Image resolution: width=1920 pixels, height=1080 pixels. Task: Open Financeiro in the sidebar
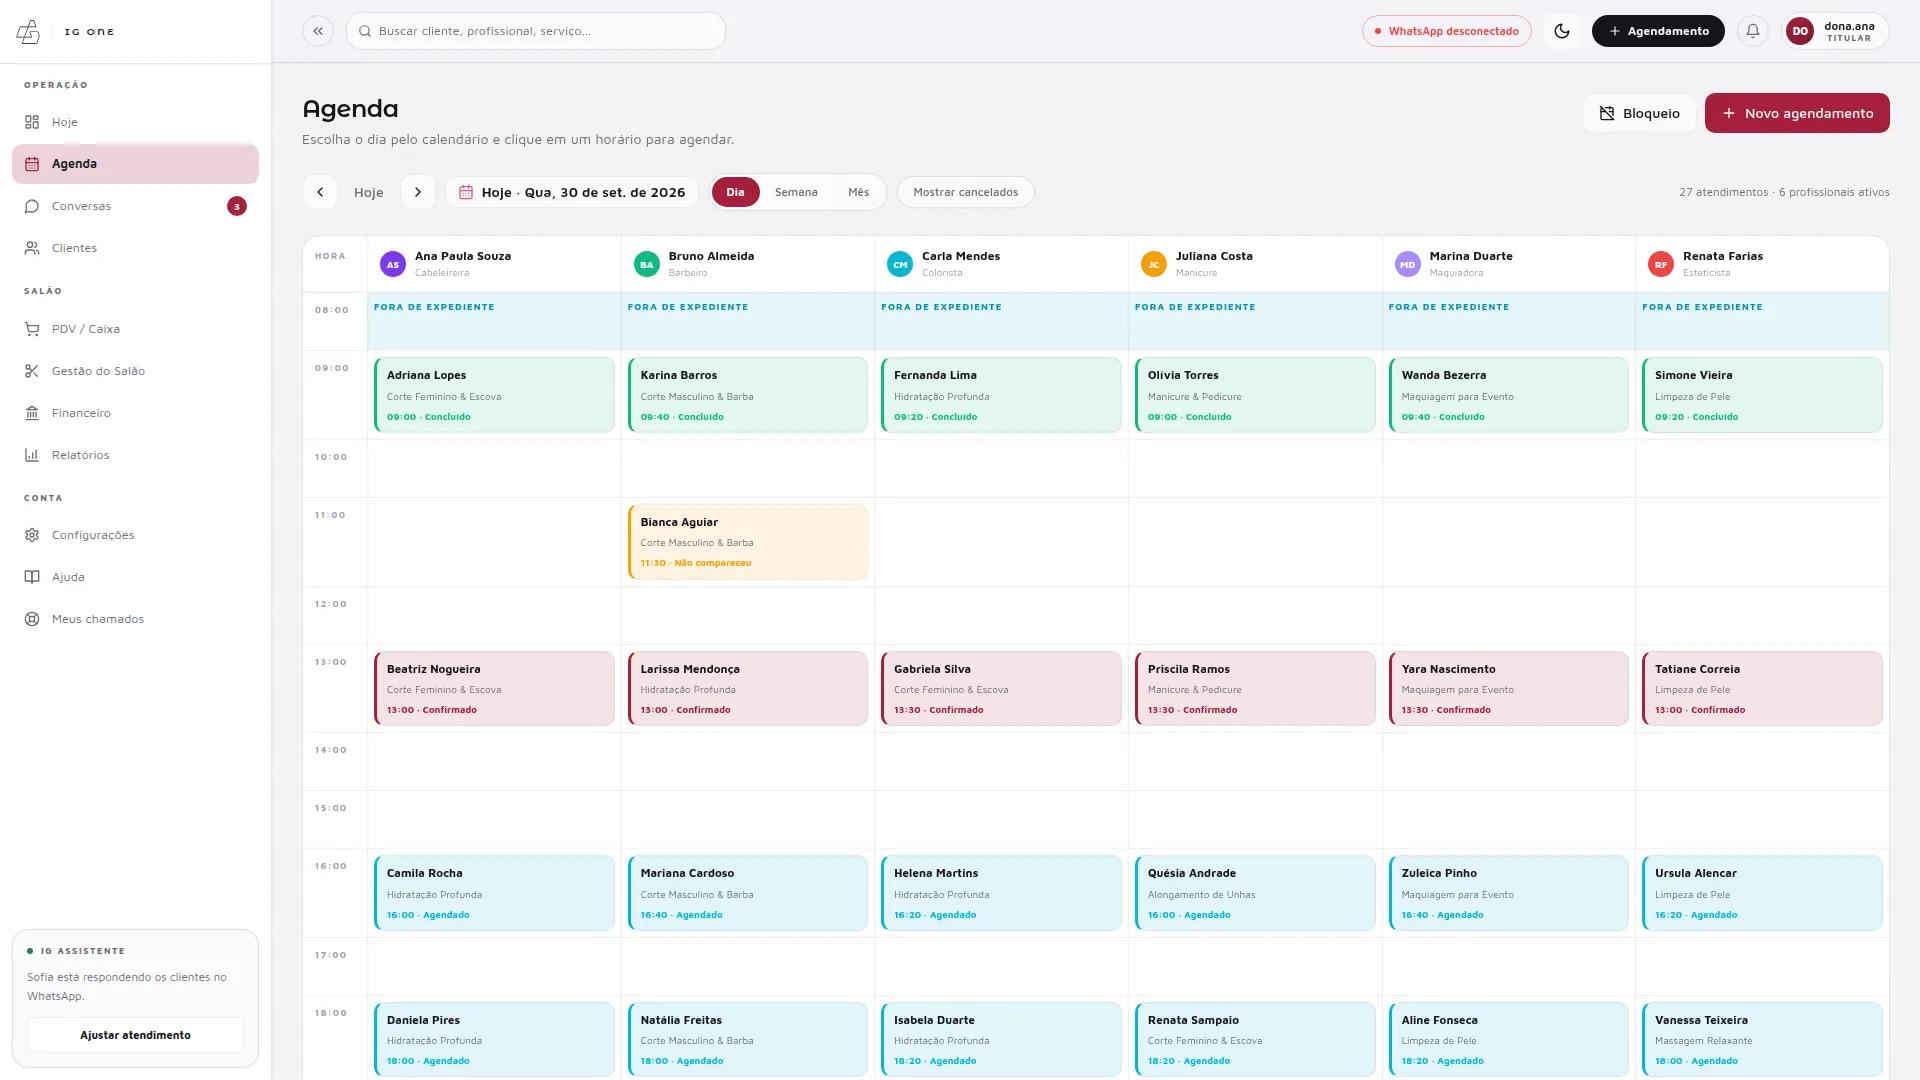(x=135, y=413)
